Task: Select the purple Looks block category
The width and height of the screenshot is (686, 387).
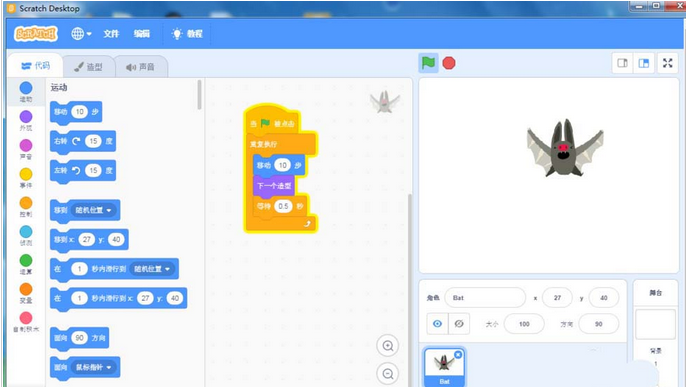Action: pos(26,120)
